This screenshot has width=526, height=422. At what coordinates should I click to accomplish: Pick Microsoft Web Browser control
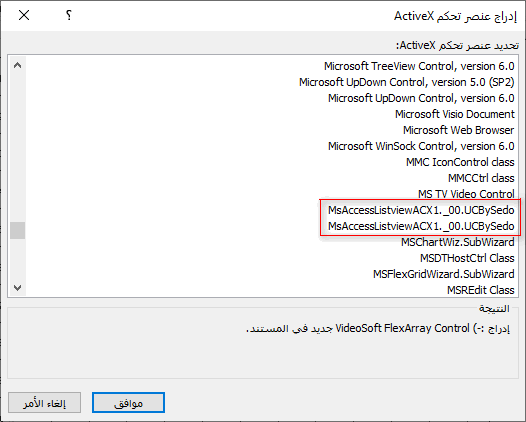pos(459,130)
